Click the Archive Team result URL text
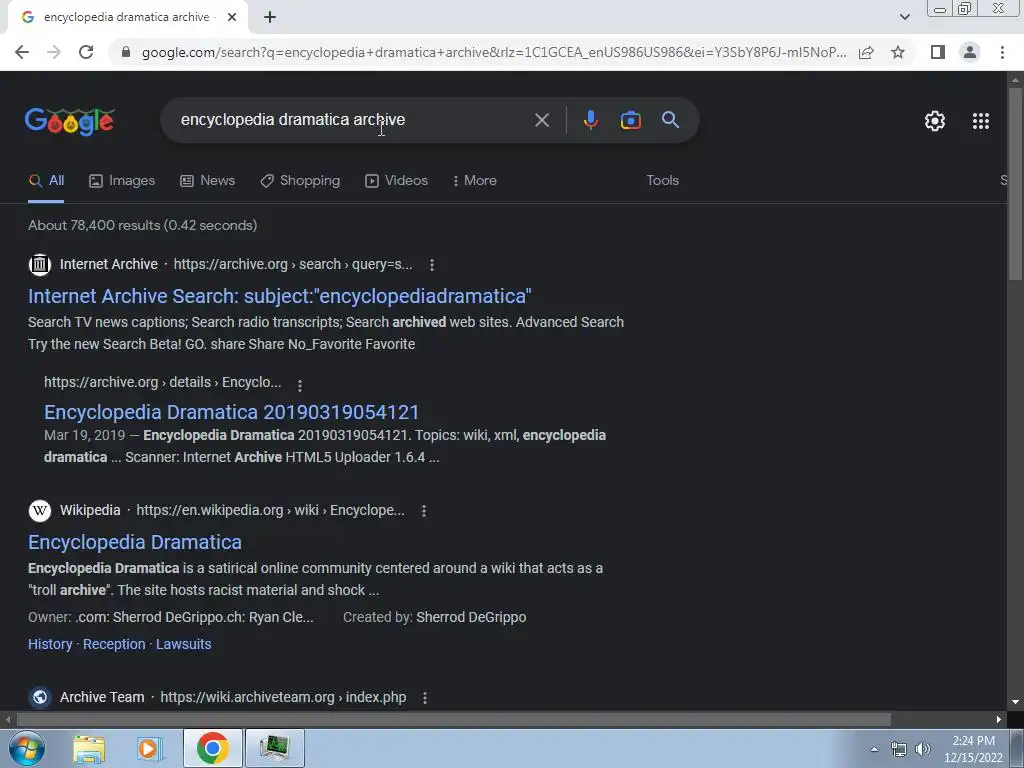 [283, 697]
